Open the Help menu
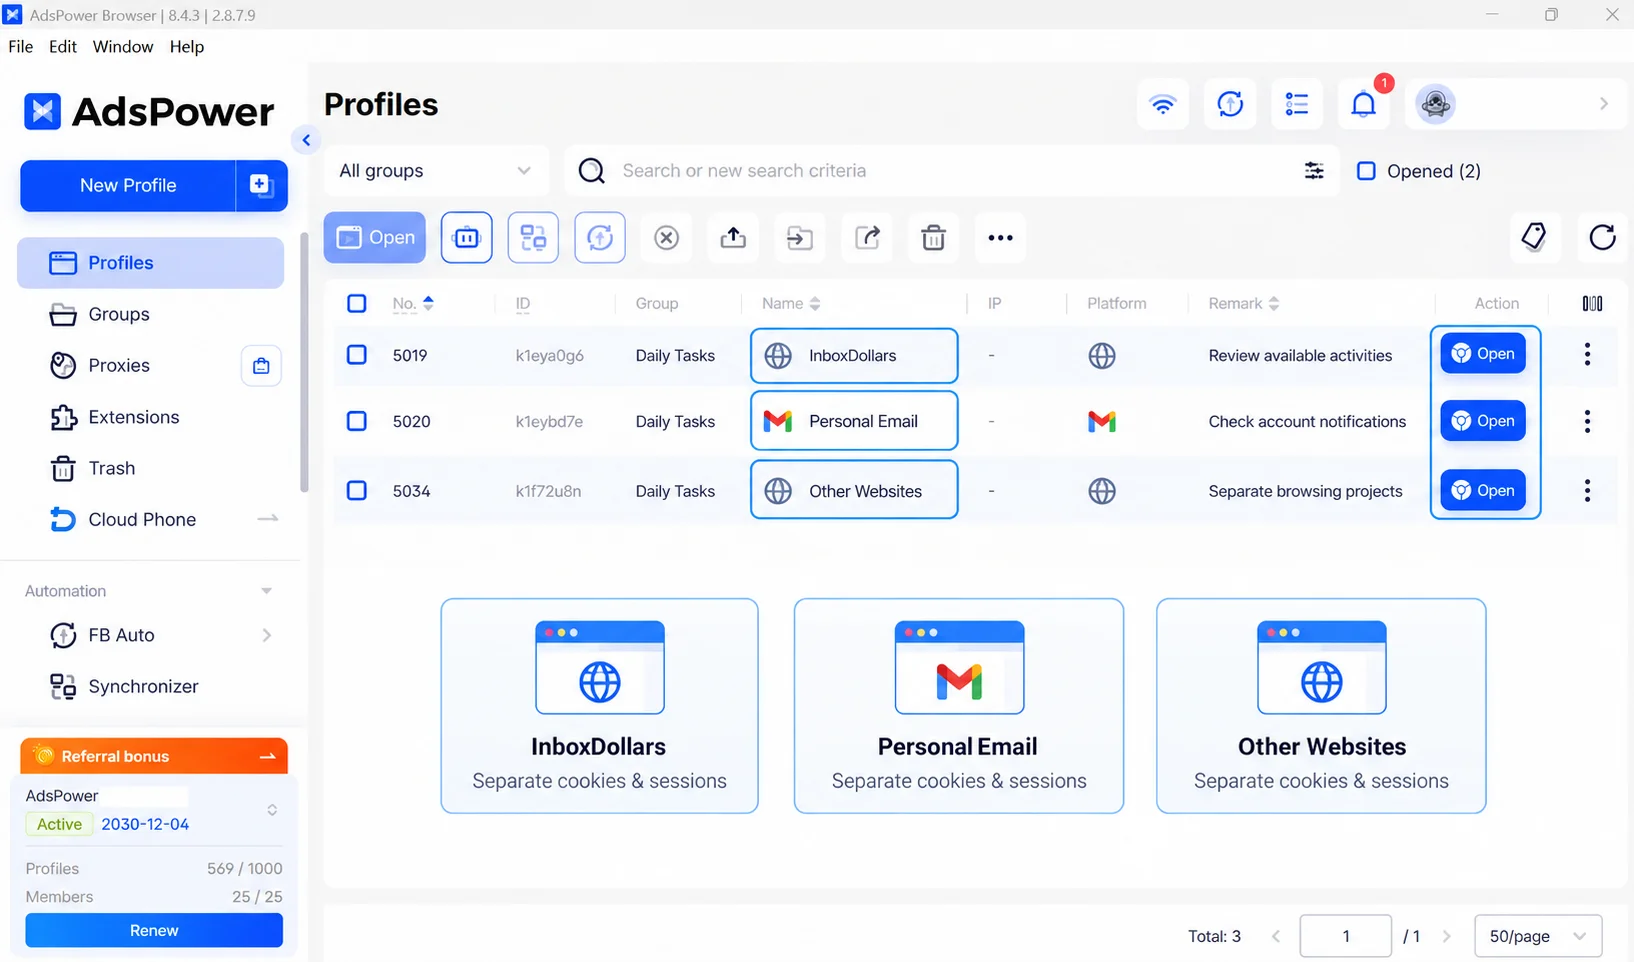 [x=187, y=47]
